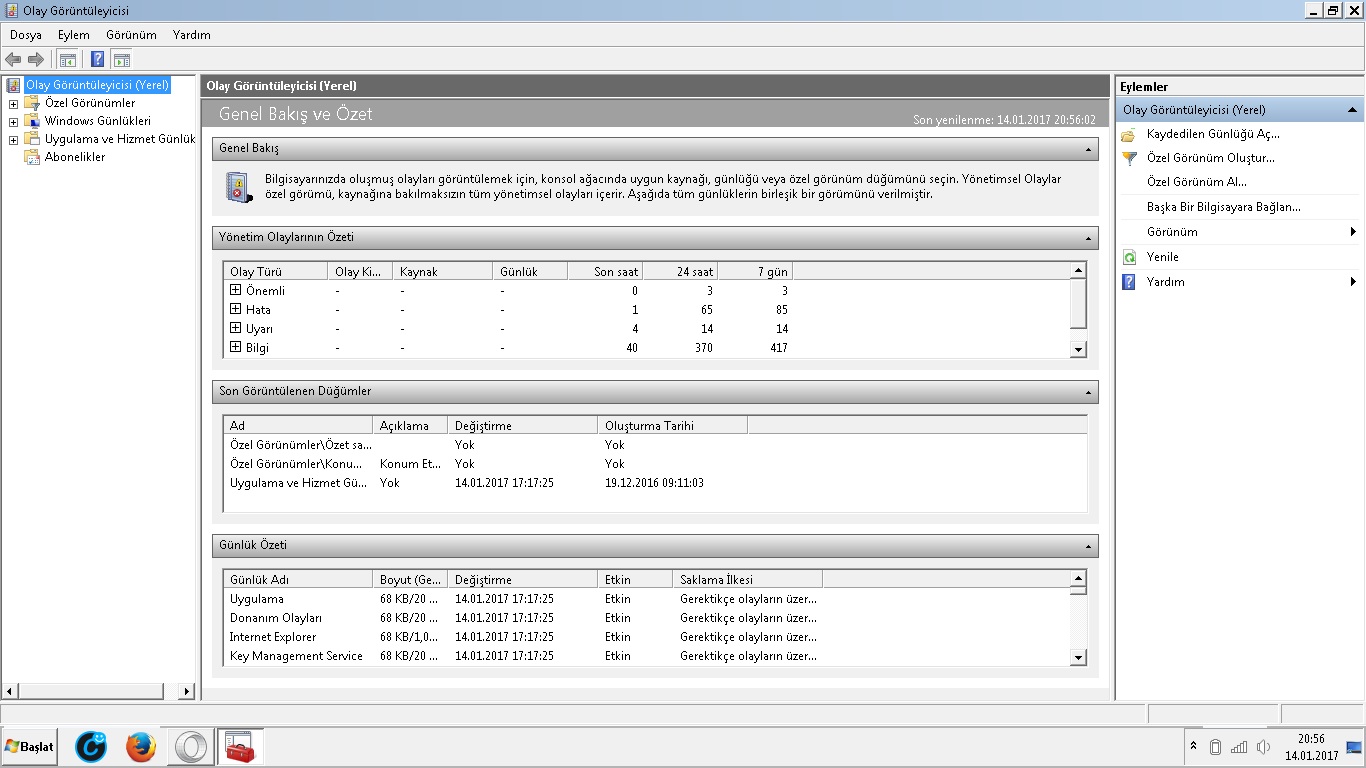Select Olay Görüntüleyicisi (Yerel) tree root
The width and height of the screenshot is (1366, 768).
point(97,85)
